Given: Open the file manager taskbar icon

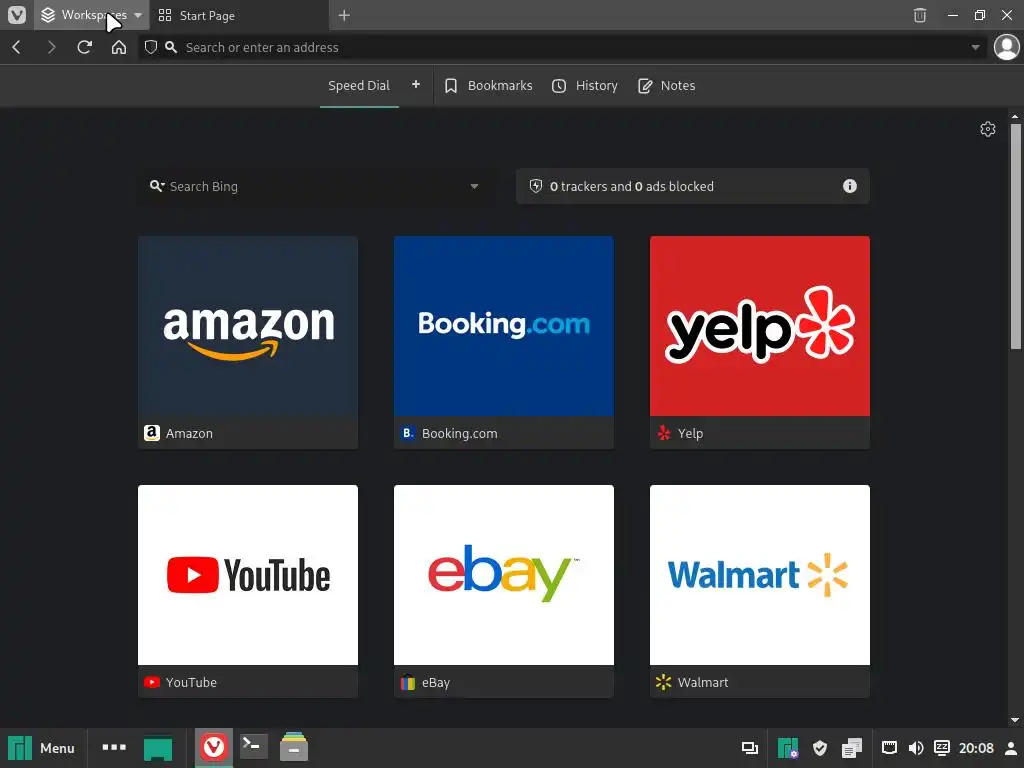Looking at the screenshot, I should [x=294, y=746].
